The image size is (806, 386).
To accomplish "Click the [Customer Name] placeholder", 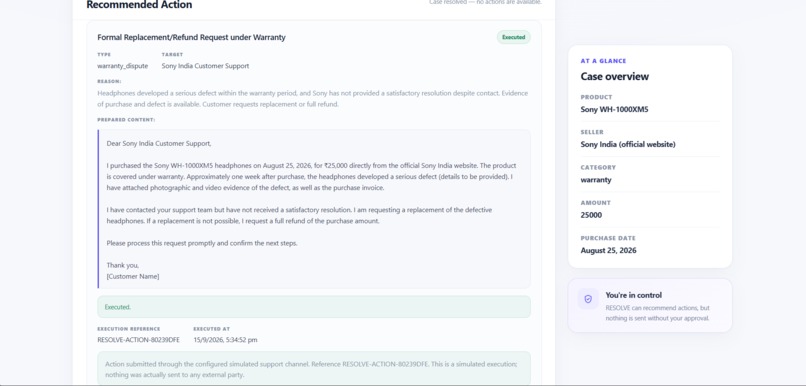I will tap(133, 277).
